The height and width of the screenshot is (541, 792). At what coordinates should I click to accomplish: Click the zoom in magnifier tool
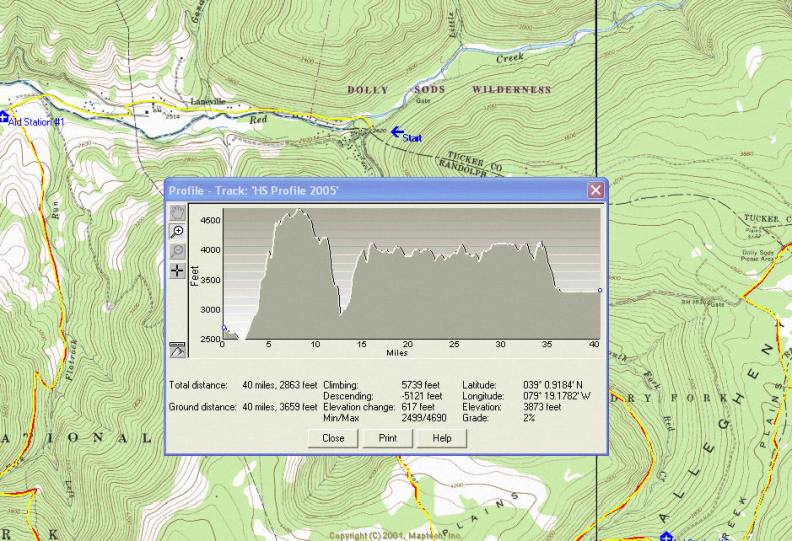[177, 232]
